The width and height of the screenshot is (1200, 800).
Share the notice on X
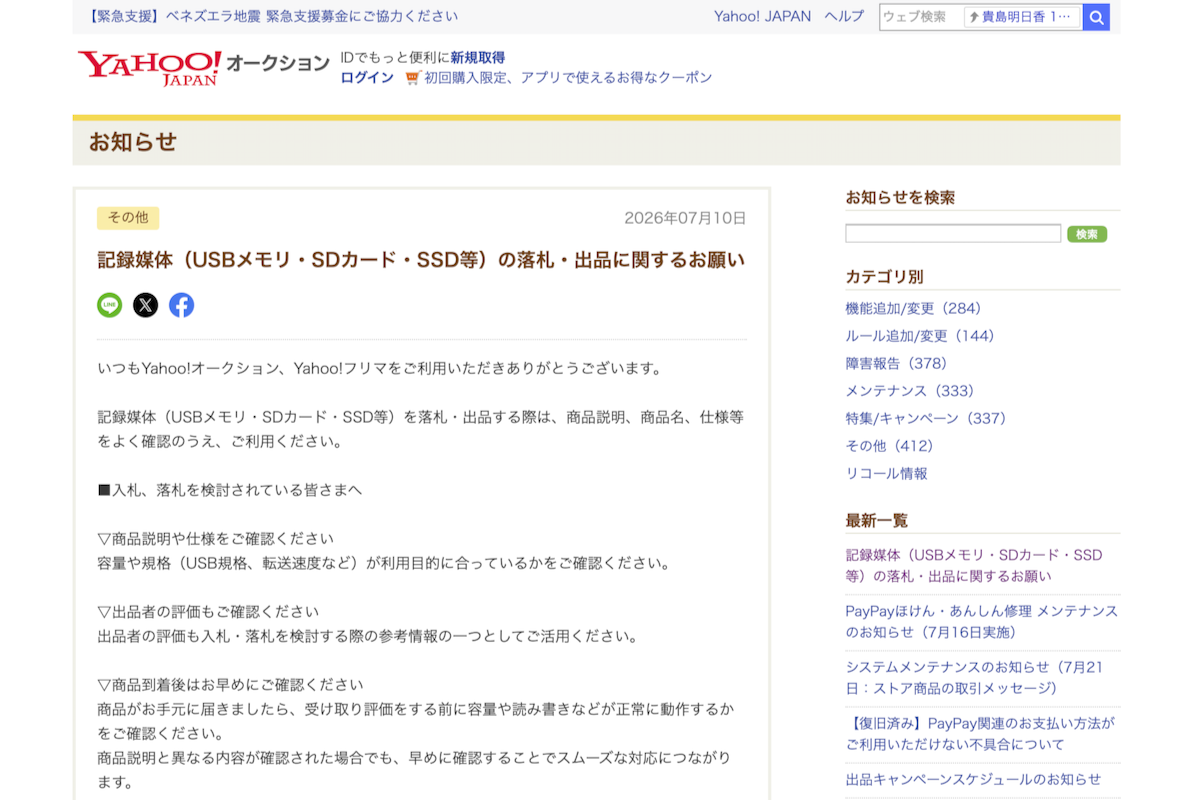tap(146, 305)
